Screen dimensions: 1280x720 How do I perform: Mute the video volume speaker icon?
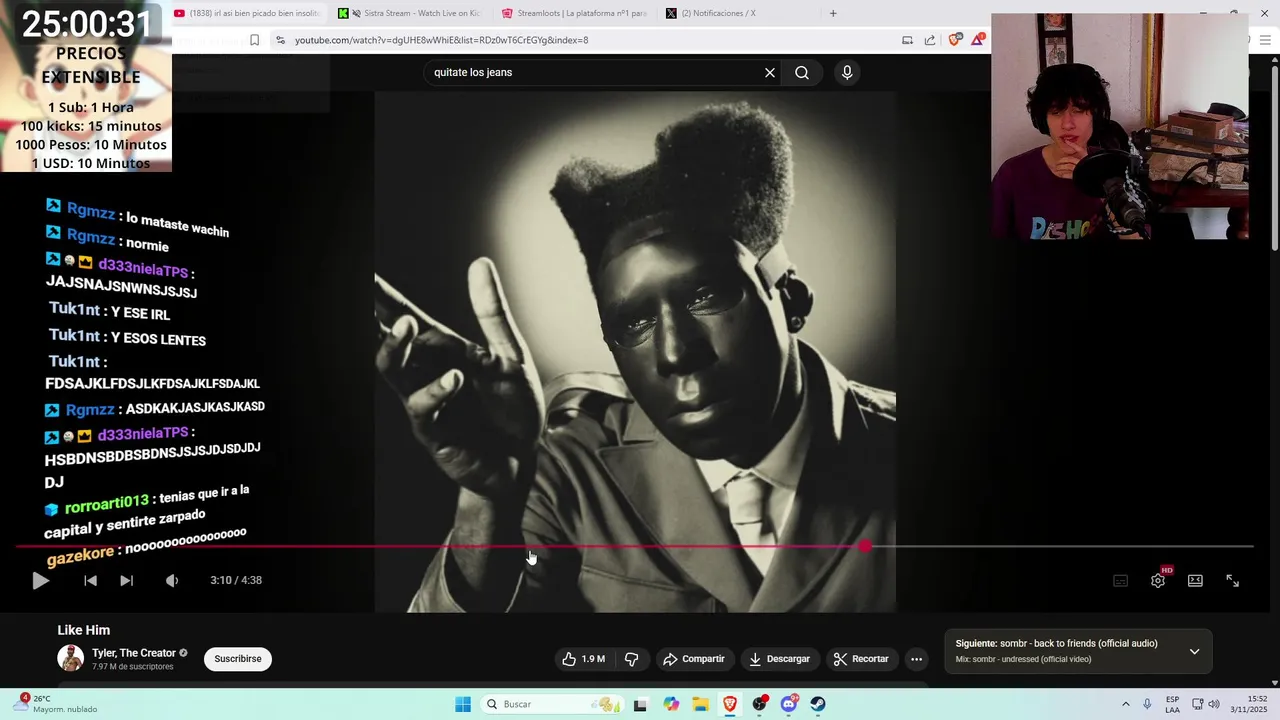(x=172, y=580)
